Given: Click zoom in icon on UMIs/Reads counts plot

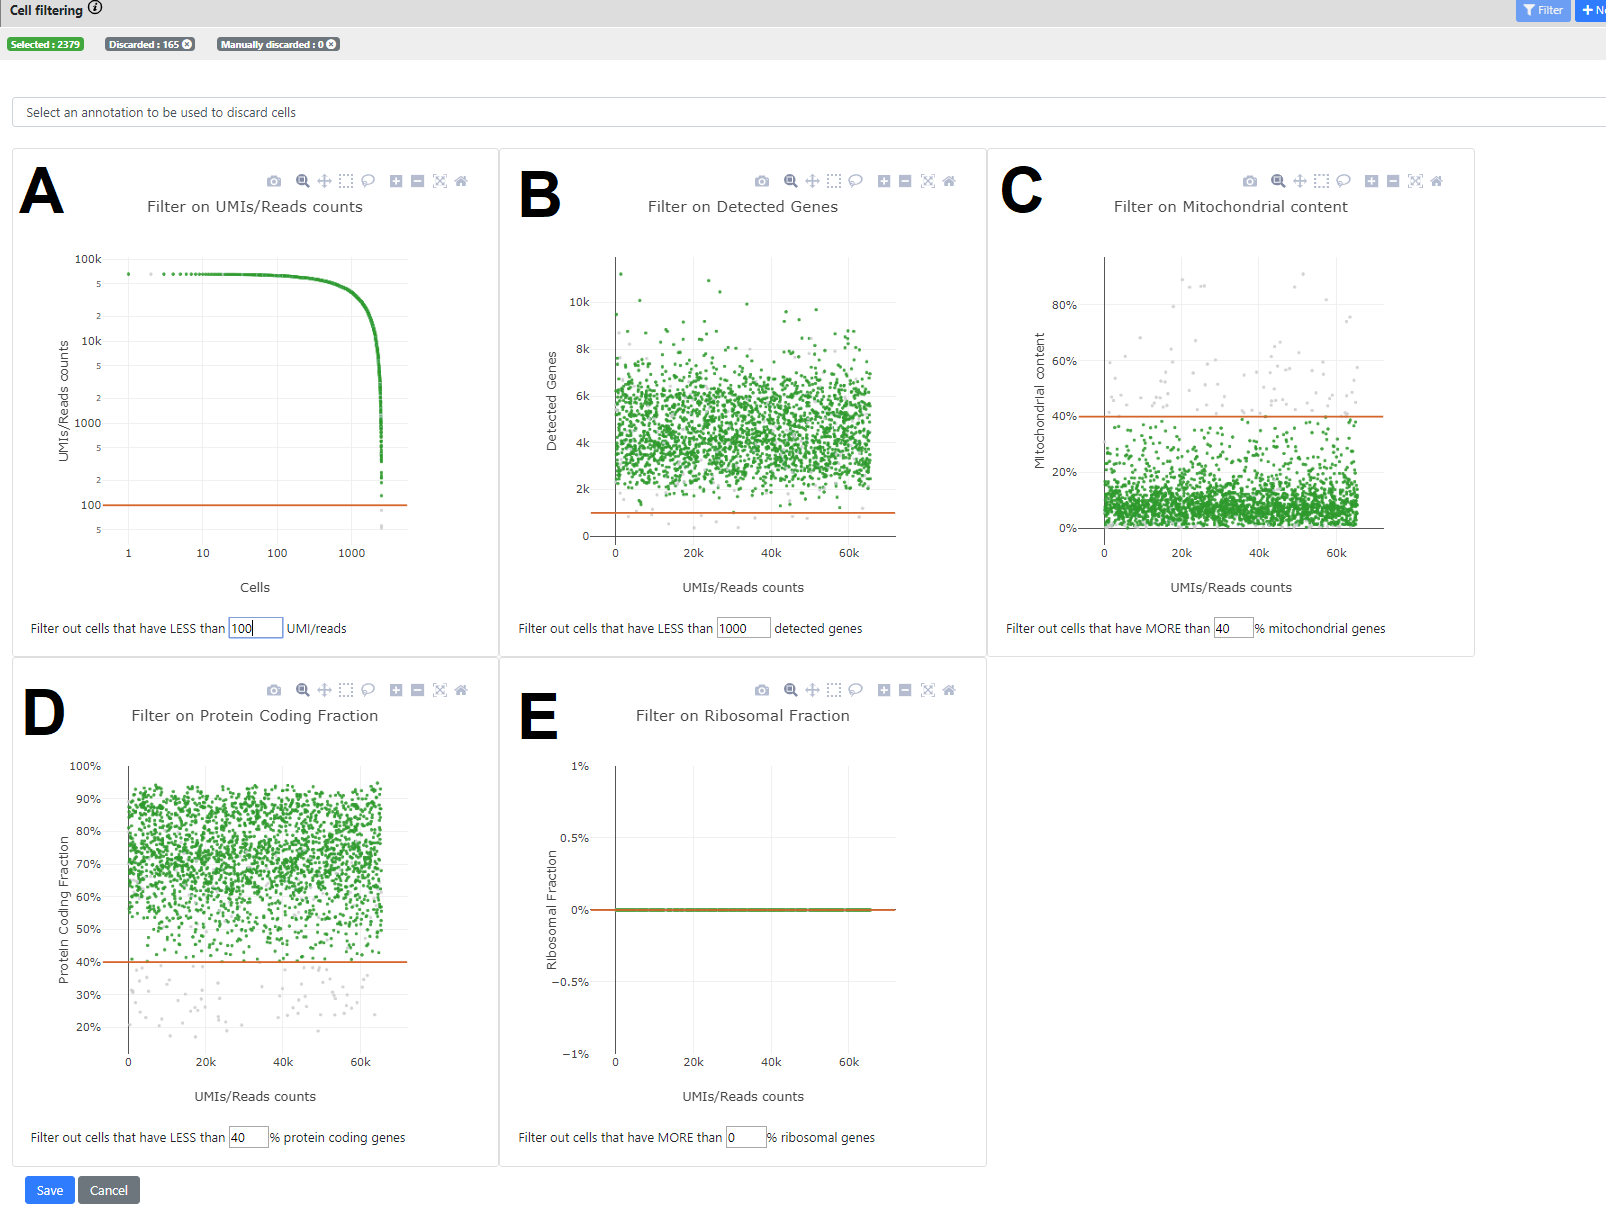Looking at the screenshot, I should click(x=396, y=181).
